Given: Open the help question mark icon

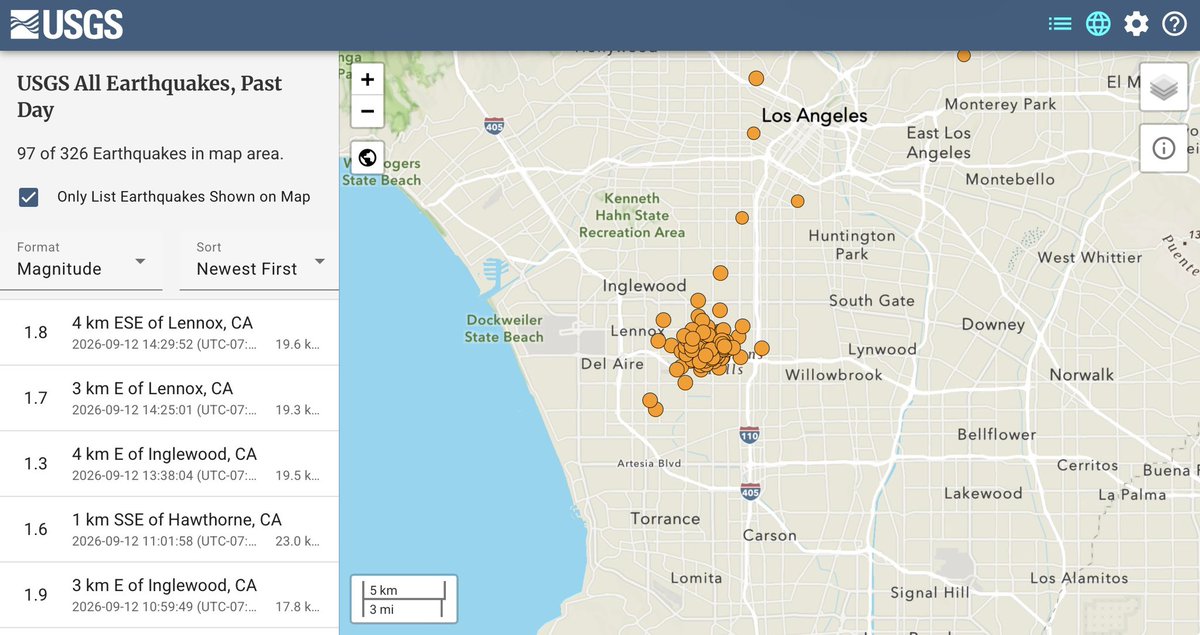Looking at the screenshot, I should [x=1174, y=24].
